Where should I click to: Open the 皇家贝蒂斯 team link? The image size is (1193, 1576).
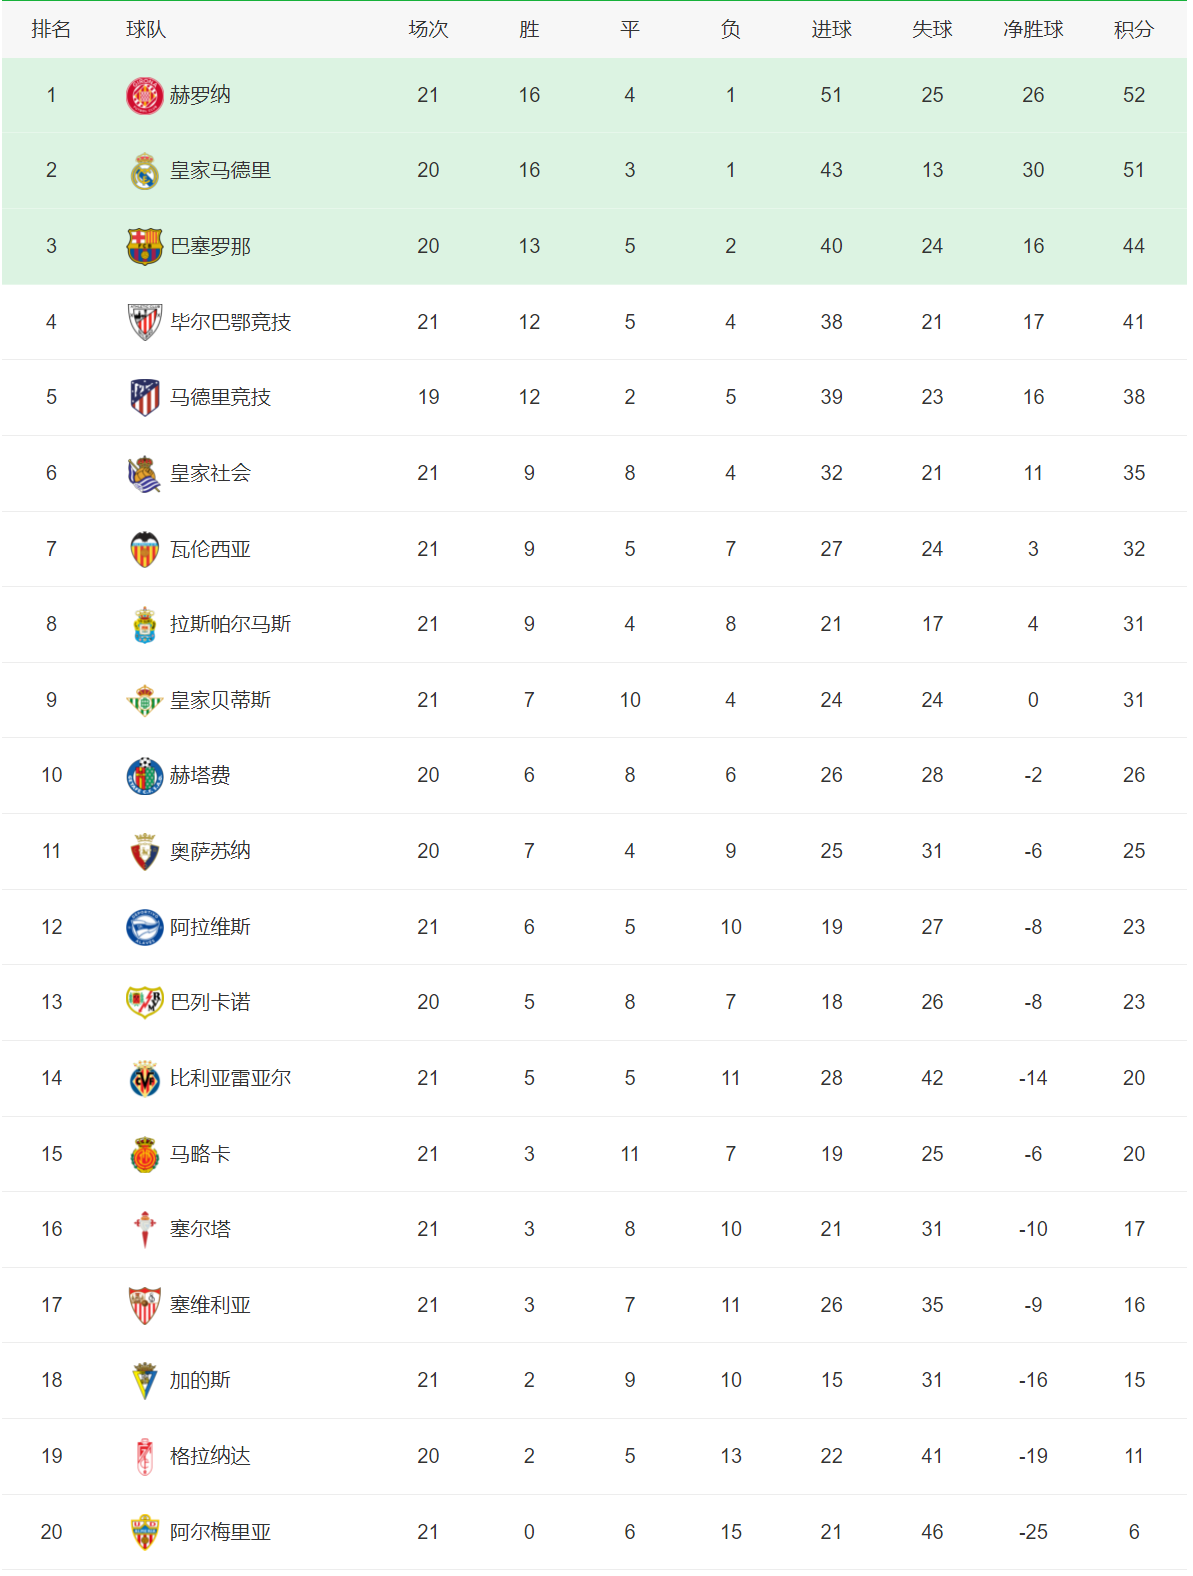tap(220, 700)
